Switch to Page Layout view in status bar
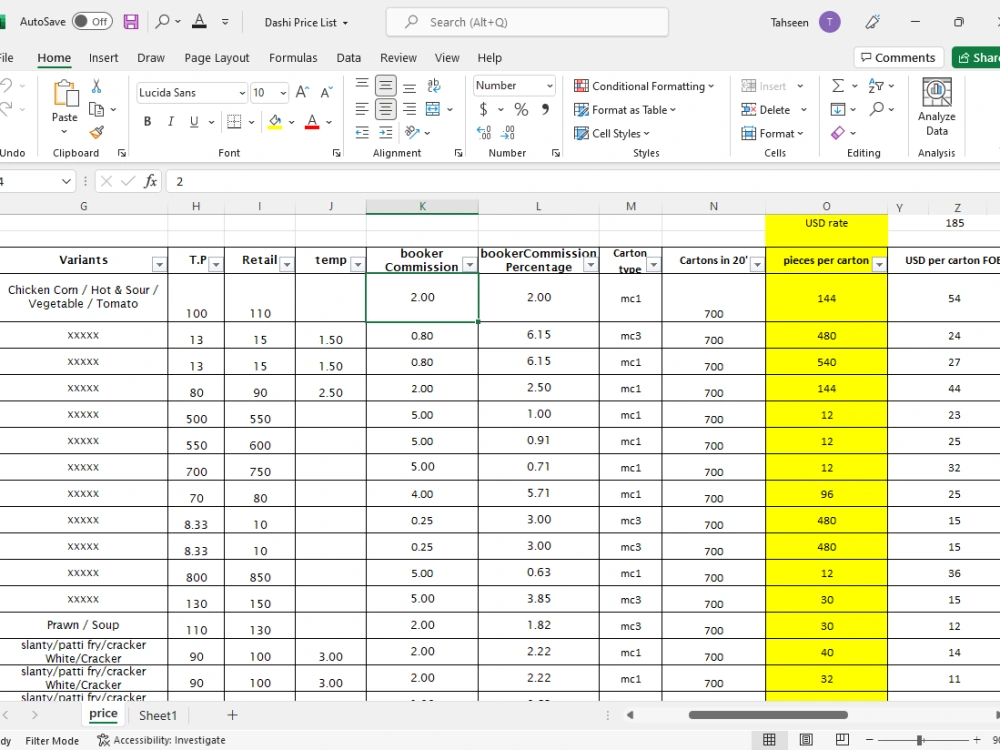 click(x=806, y=739)
